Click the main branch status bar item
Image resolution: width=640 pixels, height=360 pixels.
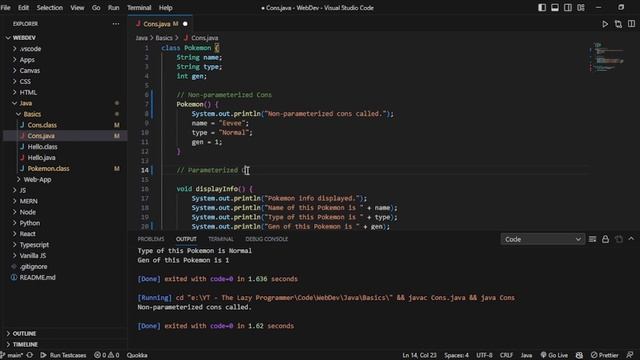pos(12,355)
